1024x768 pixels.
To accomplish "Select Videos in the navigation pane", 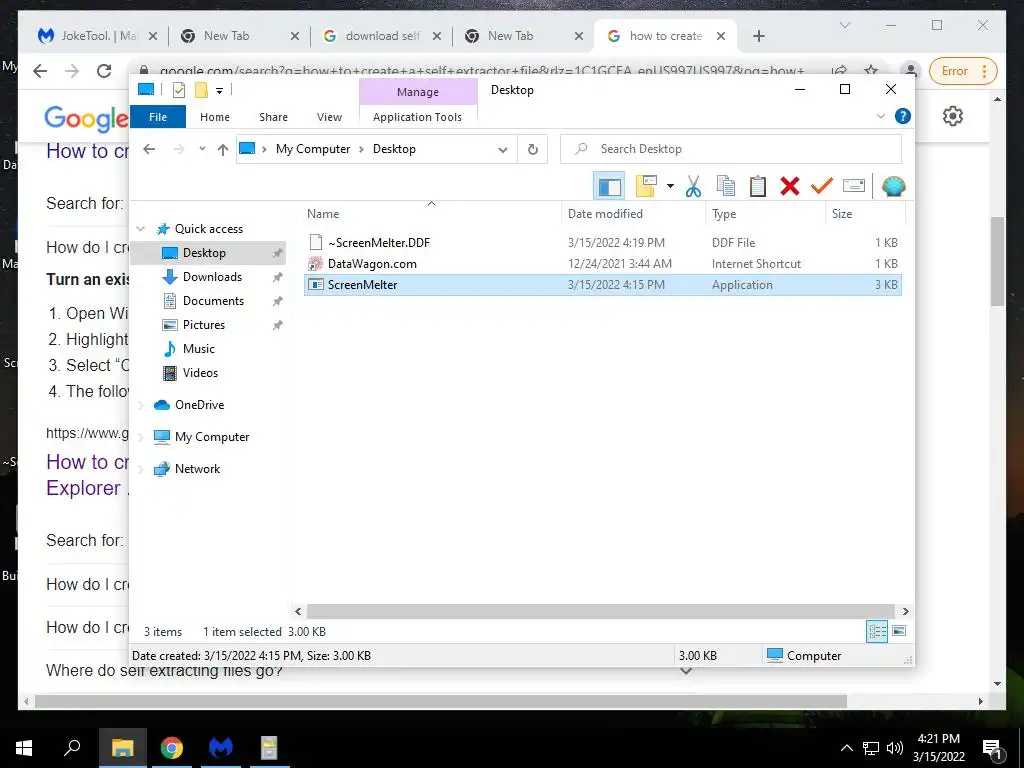I will (x=200, y=373).
